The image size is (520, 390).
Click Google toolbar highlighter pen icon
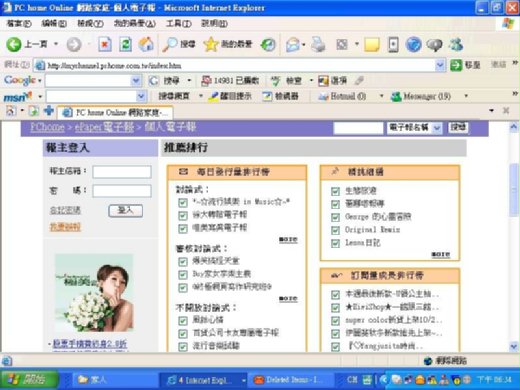(x=359, y=81)
